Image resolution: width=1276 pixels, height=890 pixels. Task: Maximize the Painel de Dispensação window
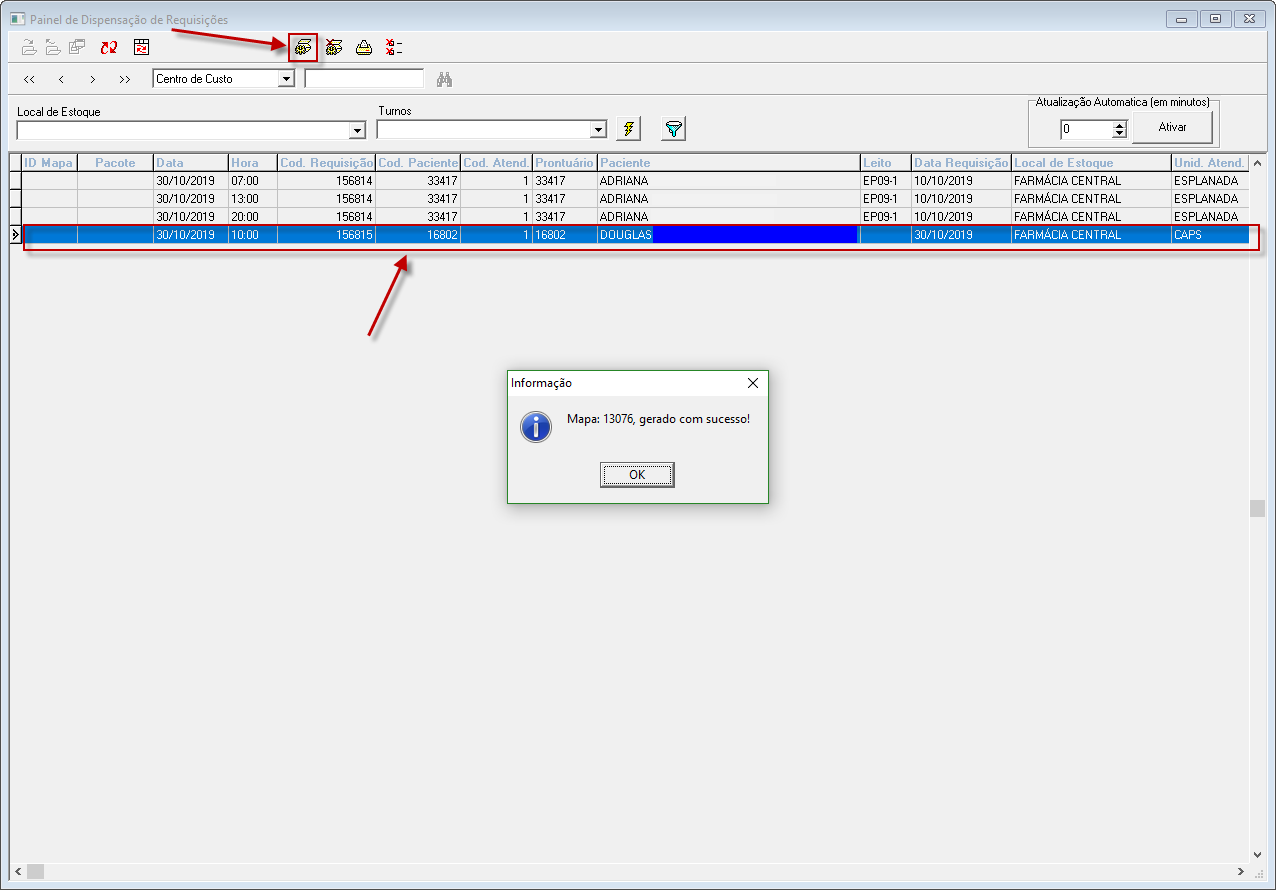tap(1215, 18)
